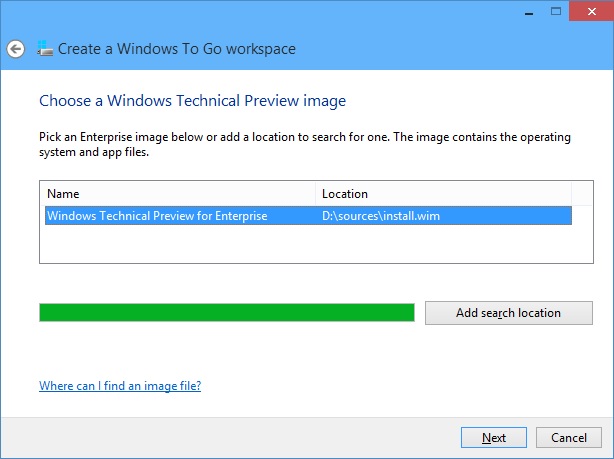
Task: Click the 'Pick an Enterprise image below' description text
Action: 305,144
